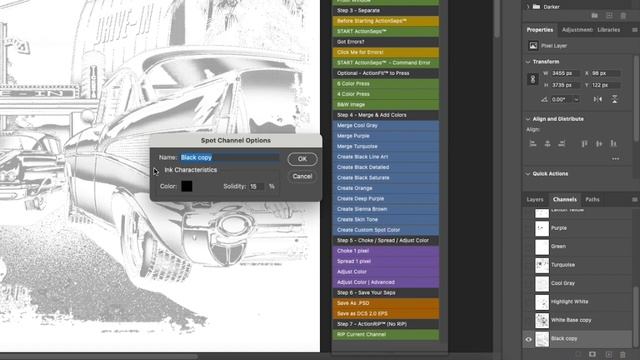Click Create Black Line Art action

(x=386, y=157)
